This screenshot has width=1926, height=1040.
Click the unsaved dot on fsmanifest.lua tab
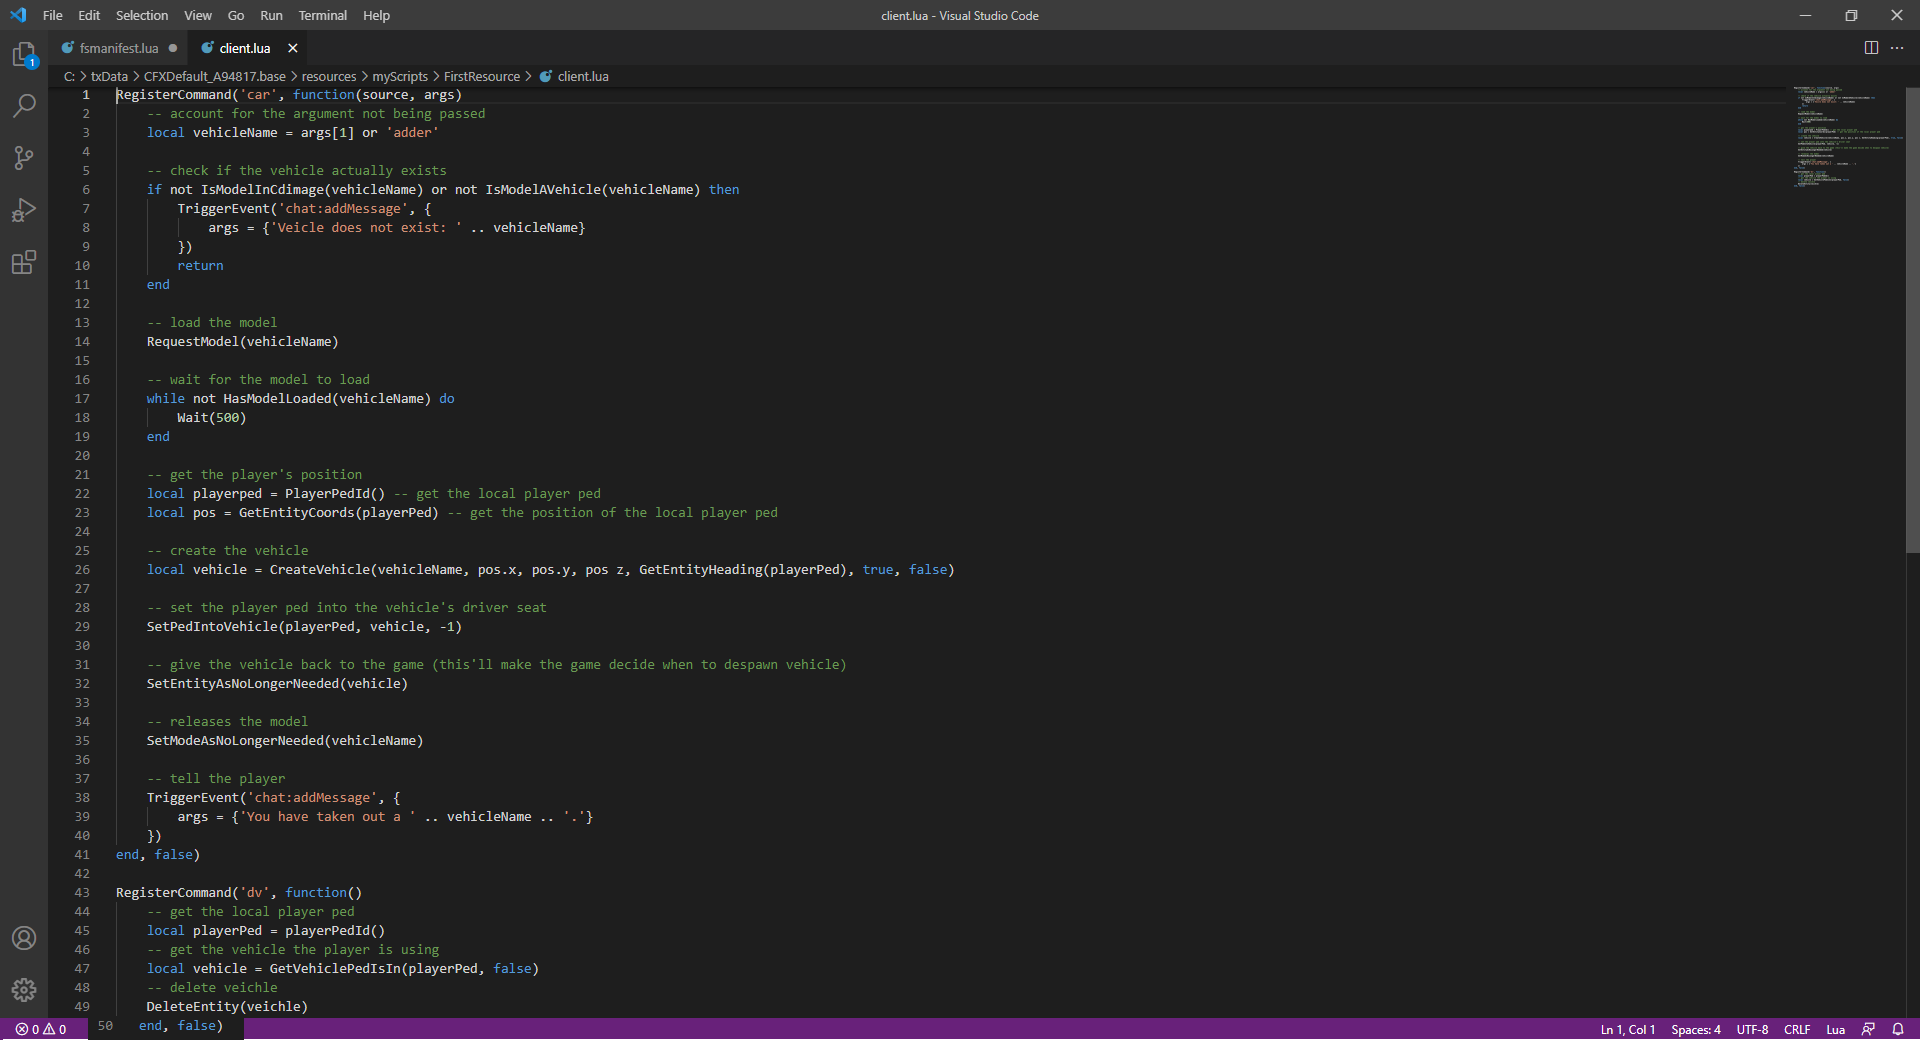click(x=173, y=48)
